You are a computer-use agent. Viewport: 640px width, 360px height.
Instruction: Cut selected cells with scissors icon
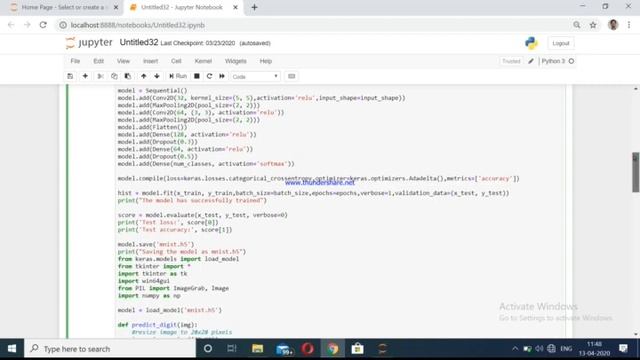[100, 76]
